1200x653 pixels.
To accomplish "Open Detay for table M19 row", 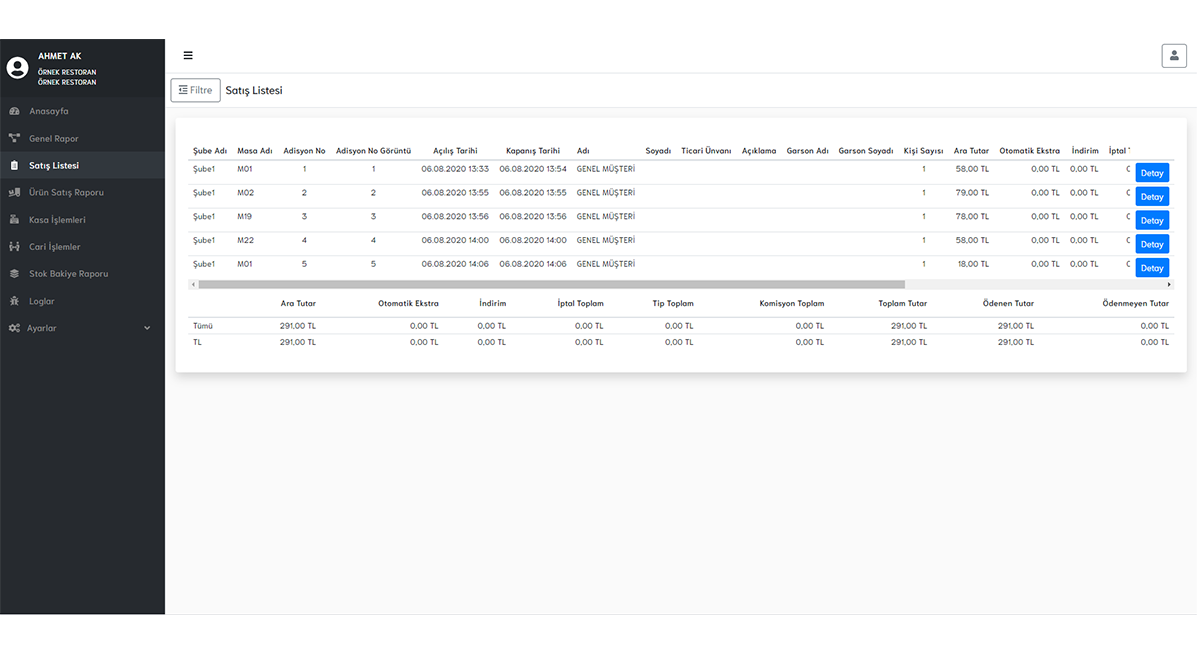I will (x=1152, y=220).
